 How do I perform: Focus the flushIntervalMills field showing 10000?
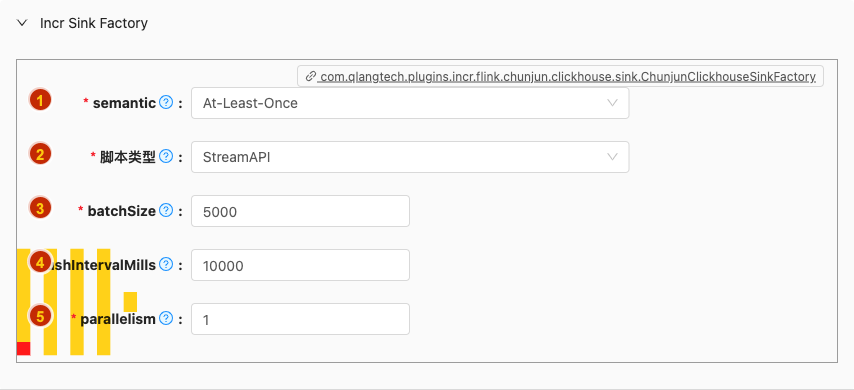coord(300,265)
